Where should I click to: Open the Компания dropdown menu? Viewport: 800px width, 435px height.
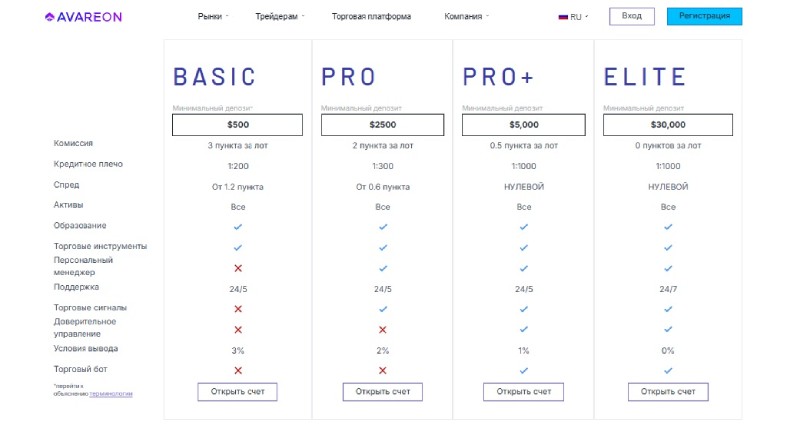[x=466, y=16]
